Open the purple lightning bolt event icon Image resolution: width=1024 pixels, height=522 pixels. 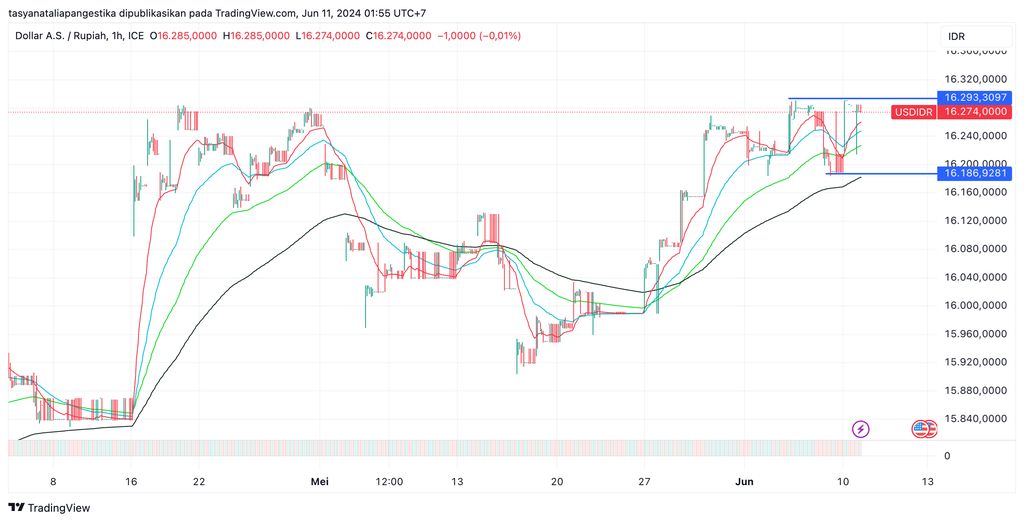click(x=860, y=429)
